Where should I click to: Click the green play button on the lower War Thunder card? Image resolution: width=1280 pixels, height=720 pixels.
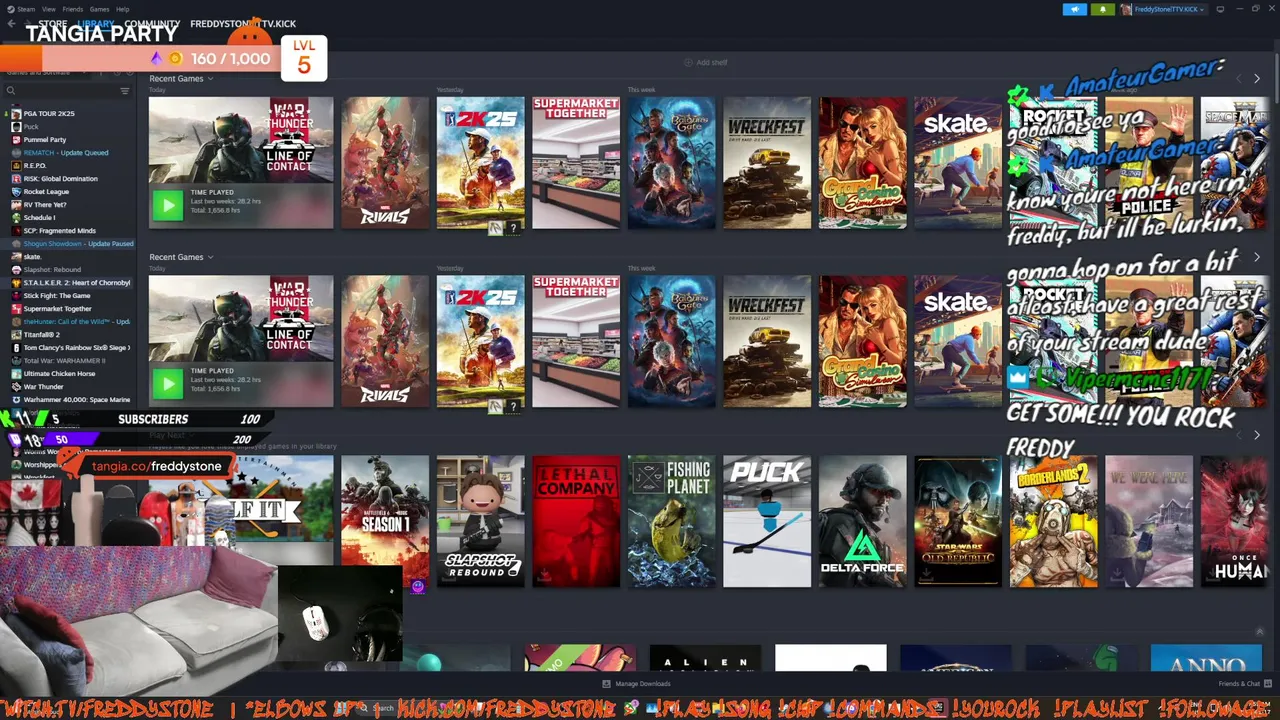click(167, 383)
